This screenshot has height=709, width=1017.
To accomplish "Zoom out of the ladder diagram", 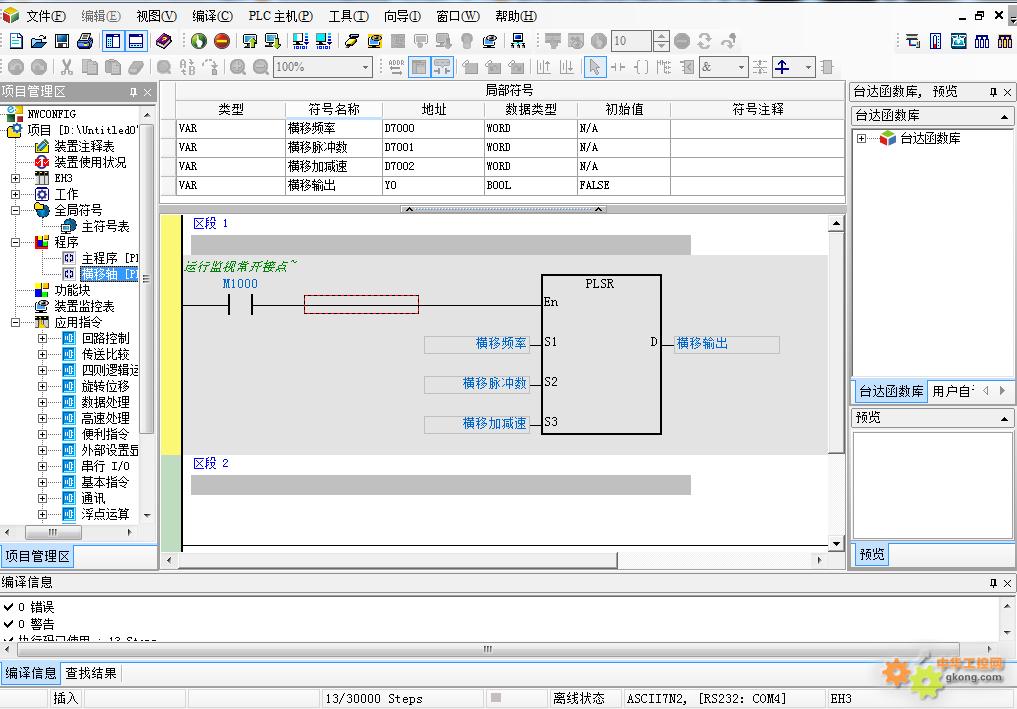I will (x=261, y=67).
